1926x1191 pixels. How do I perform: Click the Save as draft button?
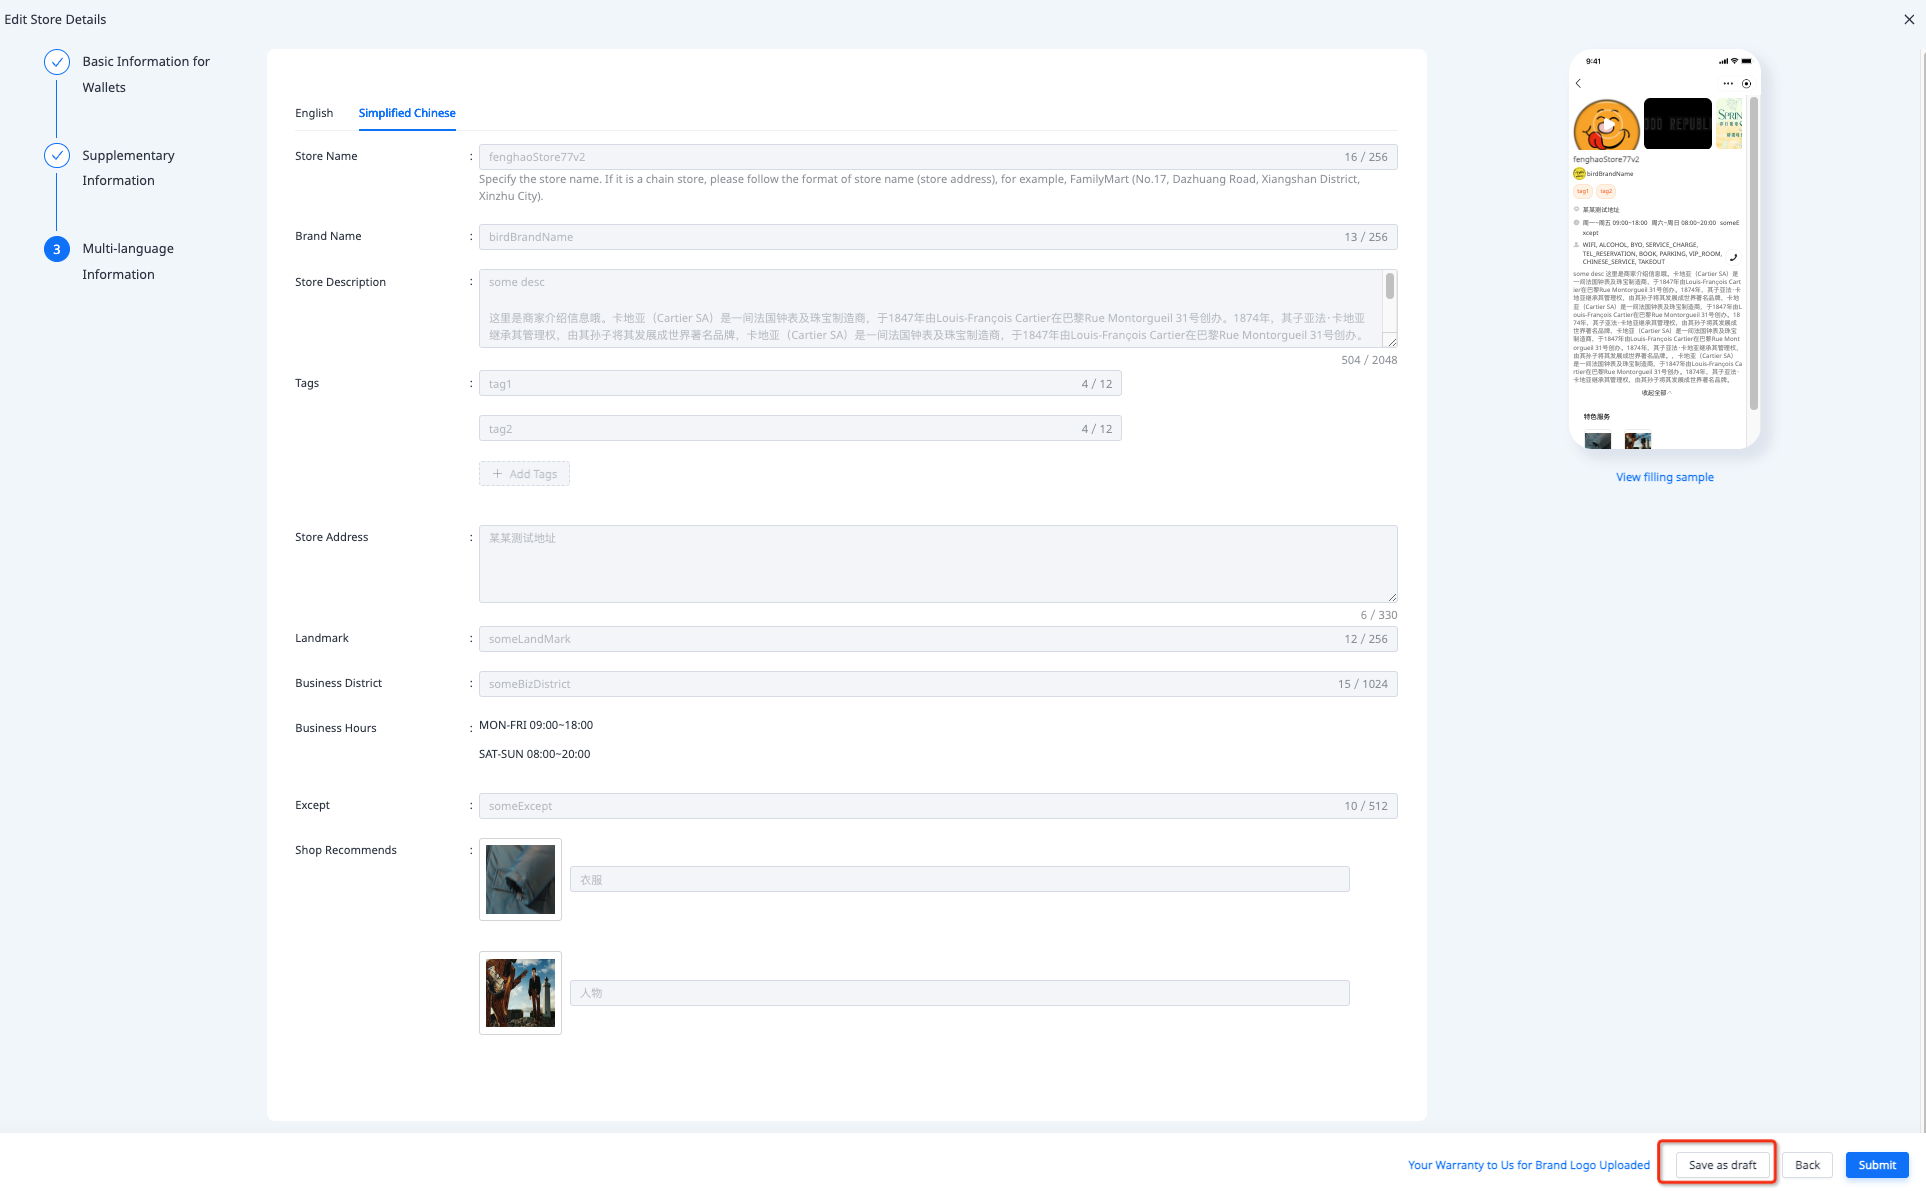click(x=1722, y=1165)
